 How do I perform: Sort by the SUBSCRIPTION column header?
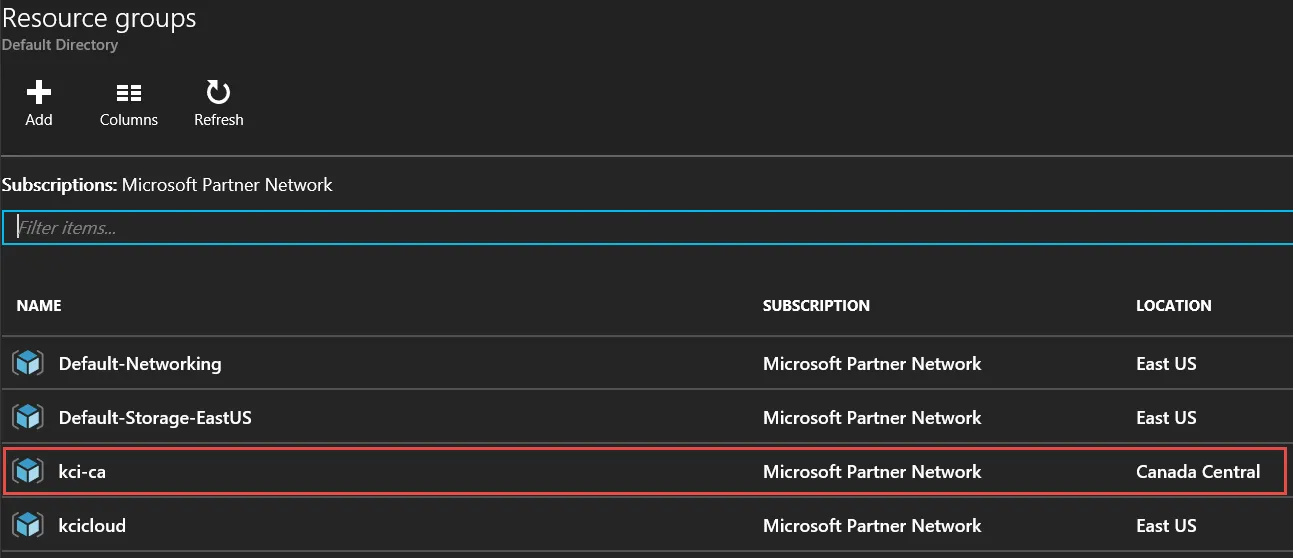tap(816, 306)
